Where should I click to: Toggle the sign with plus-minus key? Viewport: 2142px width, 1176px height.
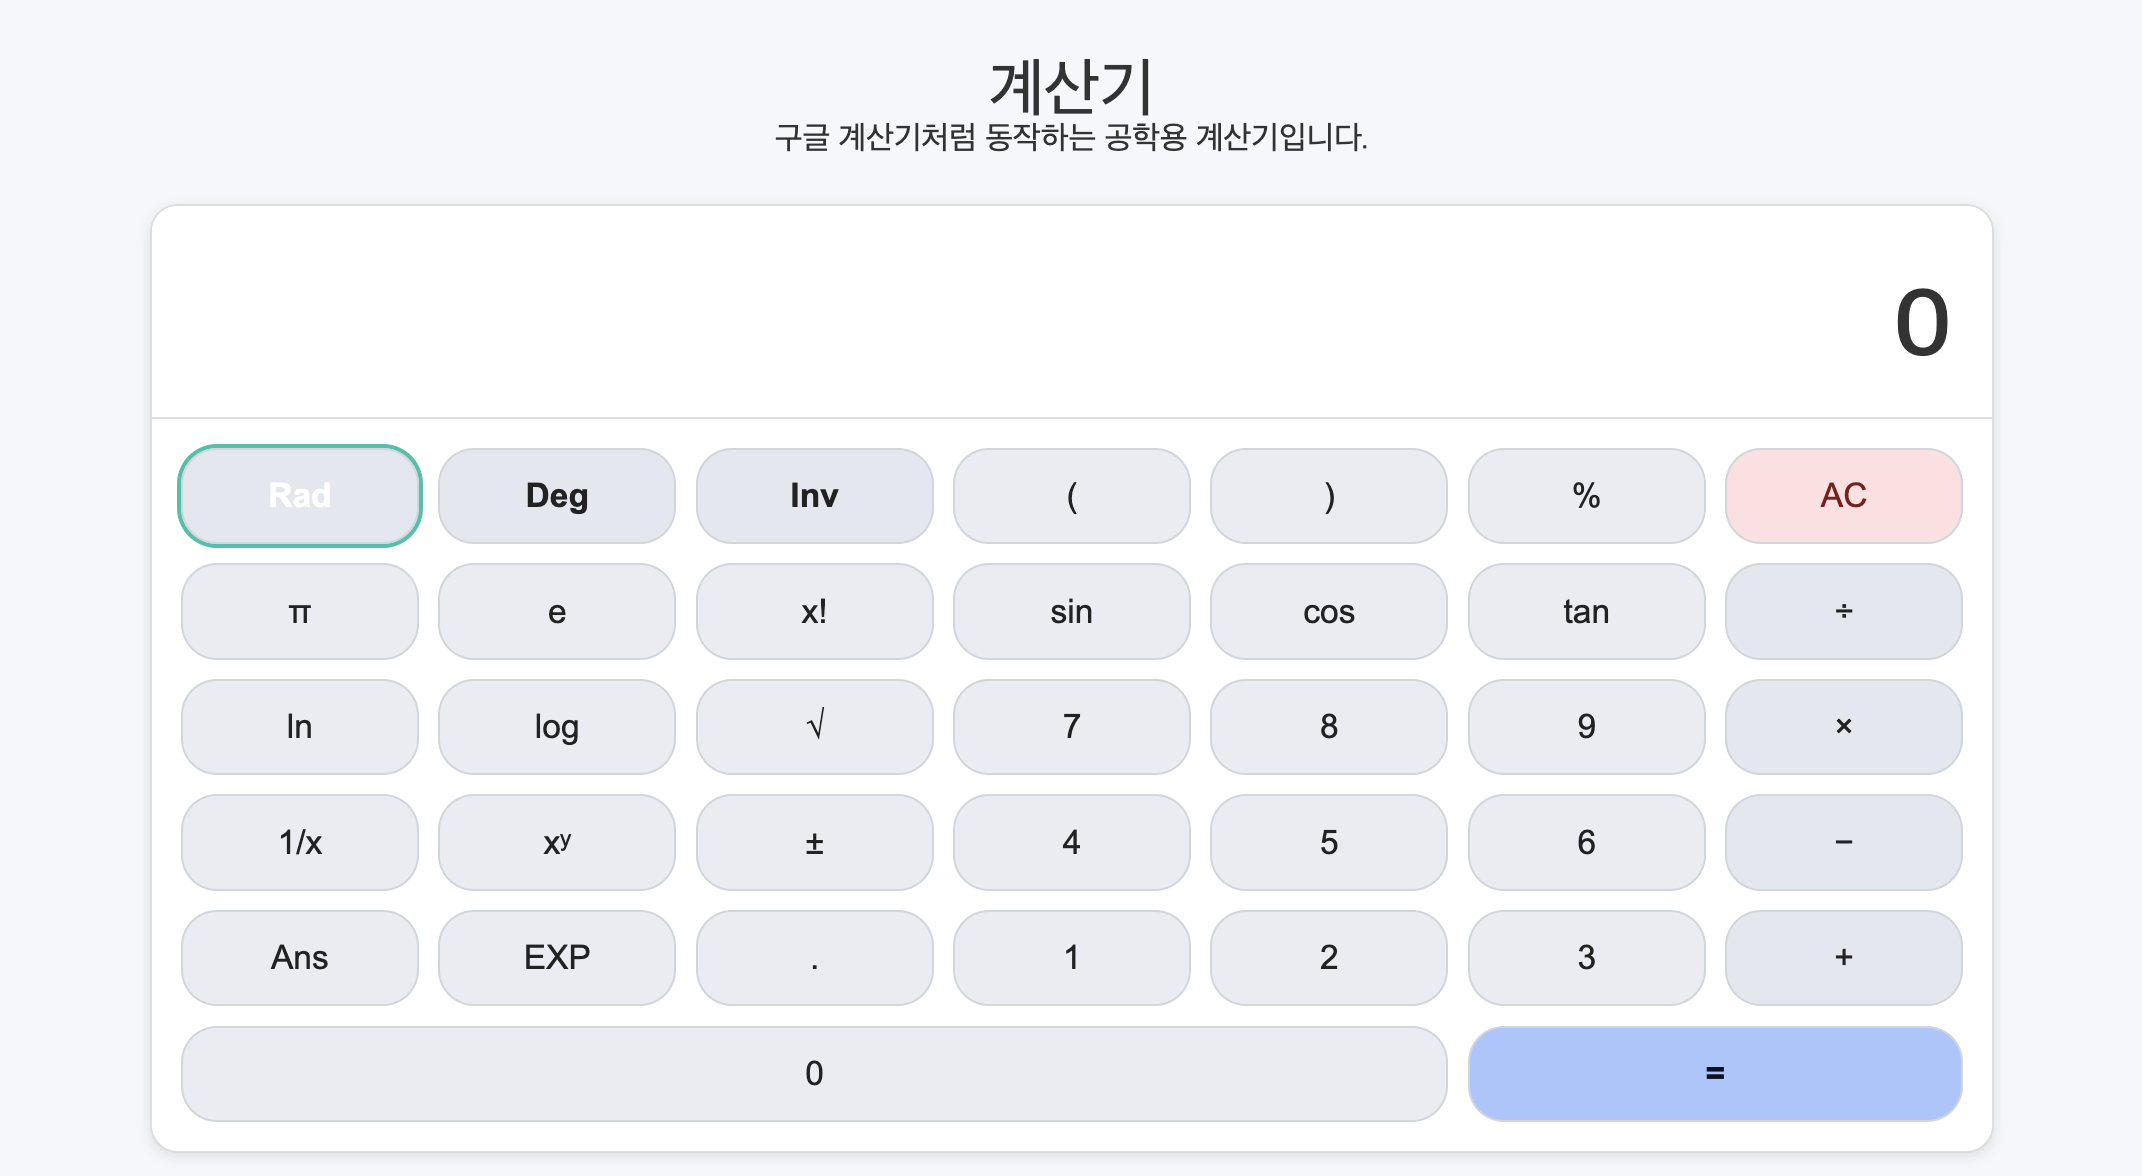(x=814, y=842)
